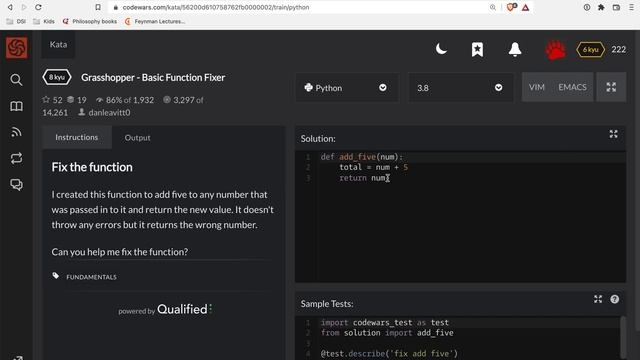Open notifications bell icon
Screen dimensions: 640x360
(515, 49)
